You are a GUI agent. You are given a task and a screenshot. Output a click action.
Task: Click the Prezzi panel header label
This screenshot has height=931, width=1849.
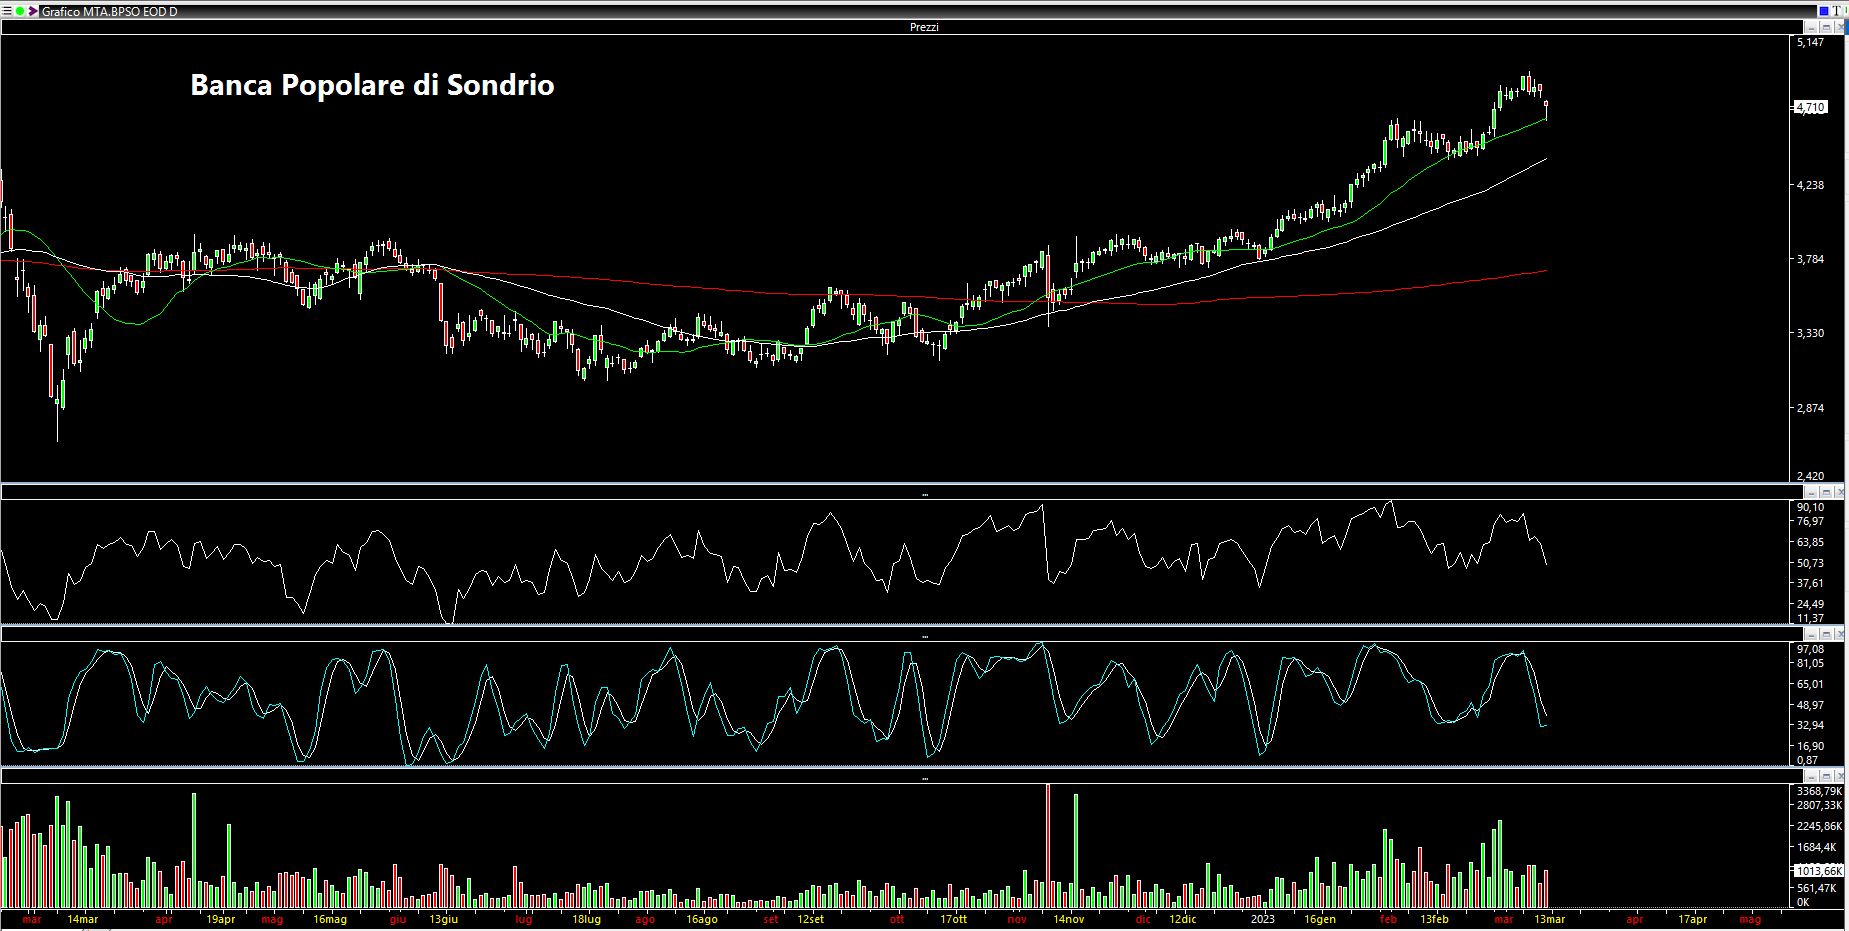click(x=924, y=27)
